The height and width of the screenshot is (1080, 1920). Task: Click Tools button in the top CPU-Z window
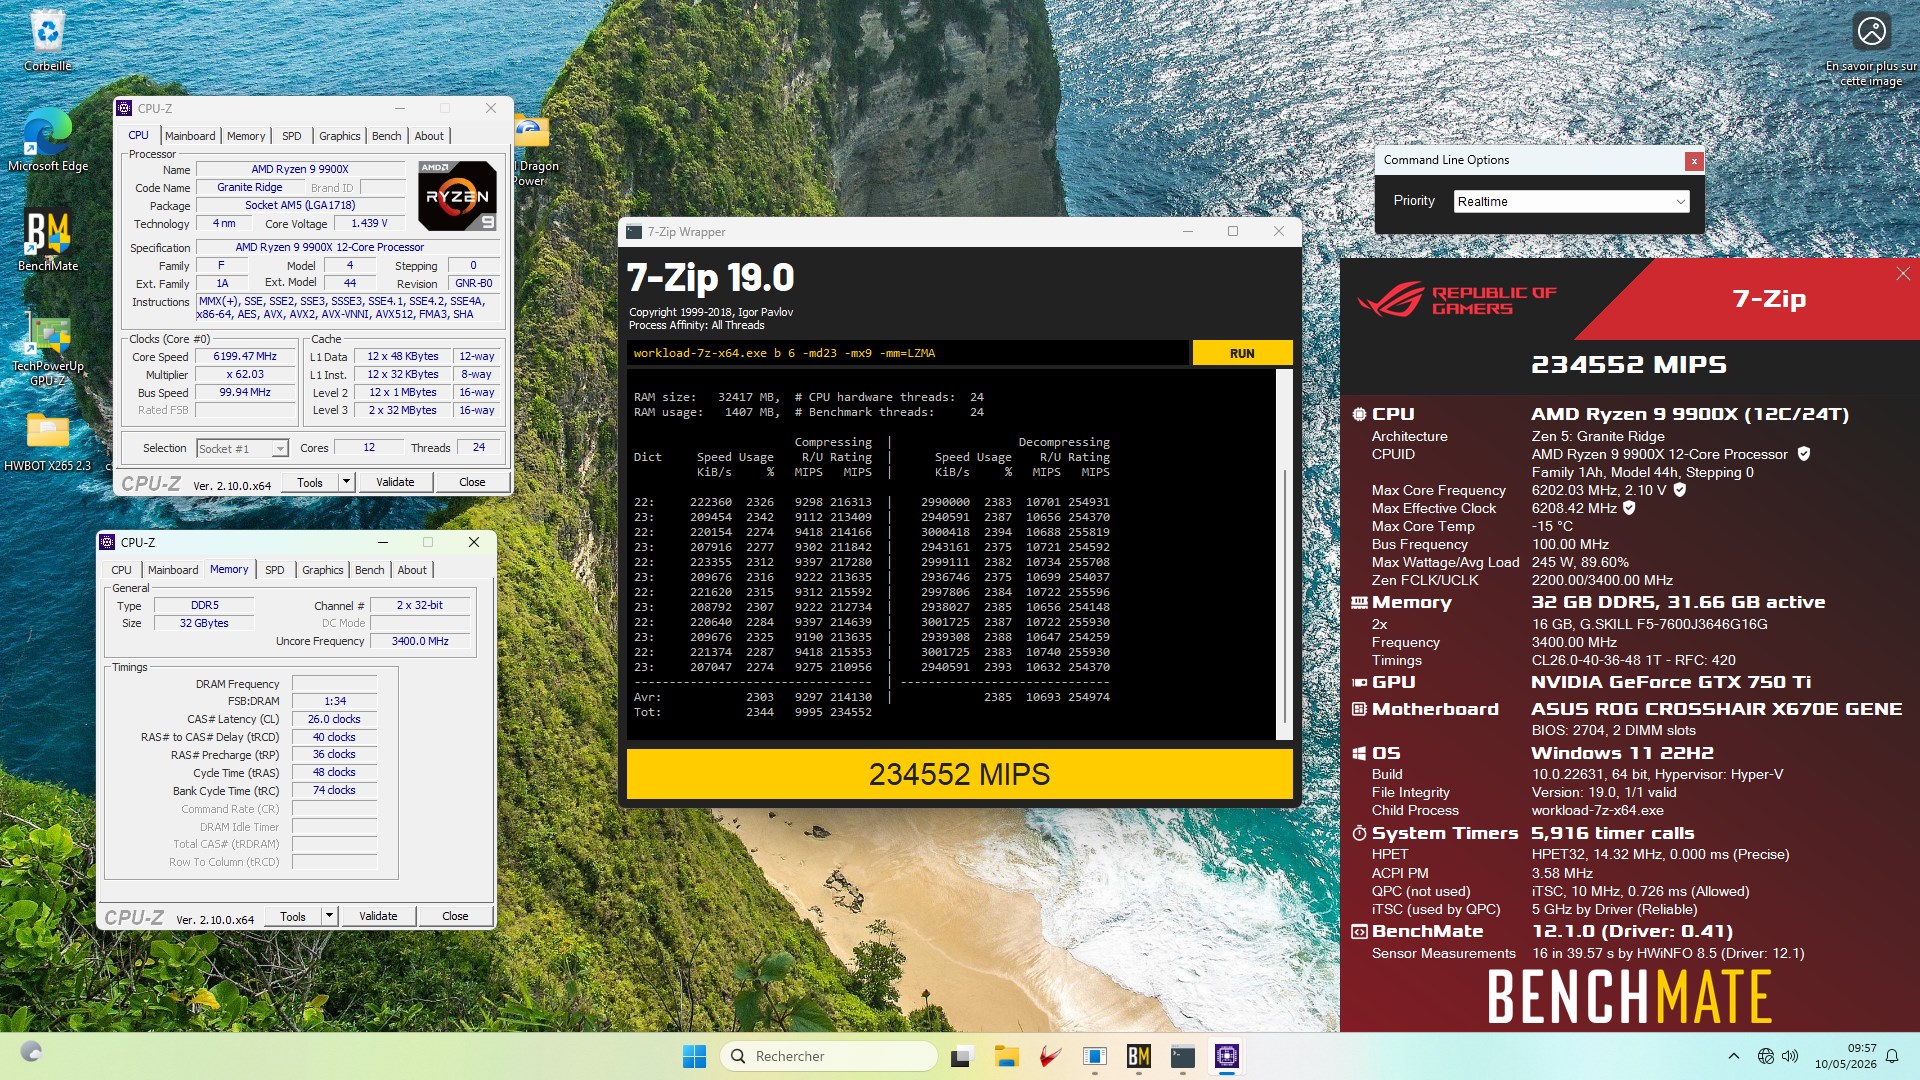click(310, 482)
